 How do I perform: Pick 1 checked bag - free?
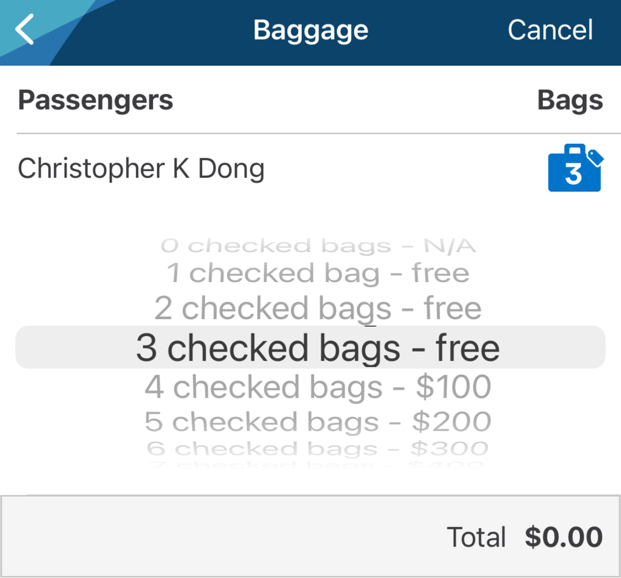pyautogui.click(x=317, y=273)
